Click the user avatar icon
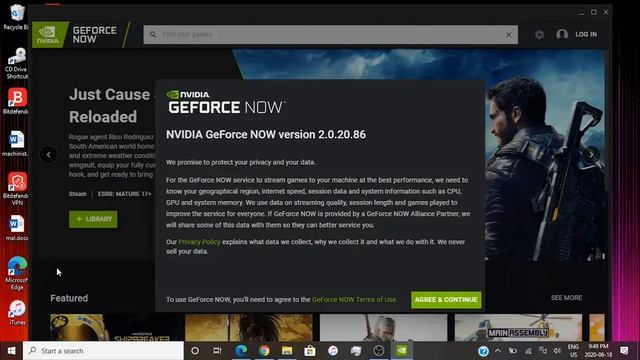The width and height of the screenshot is (640, 360). tap(562, 35)
